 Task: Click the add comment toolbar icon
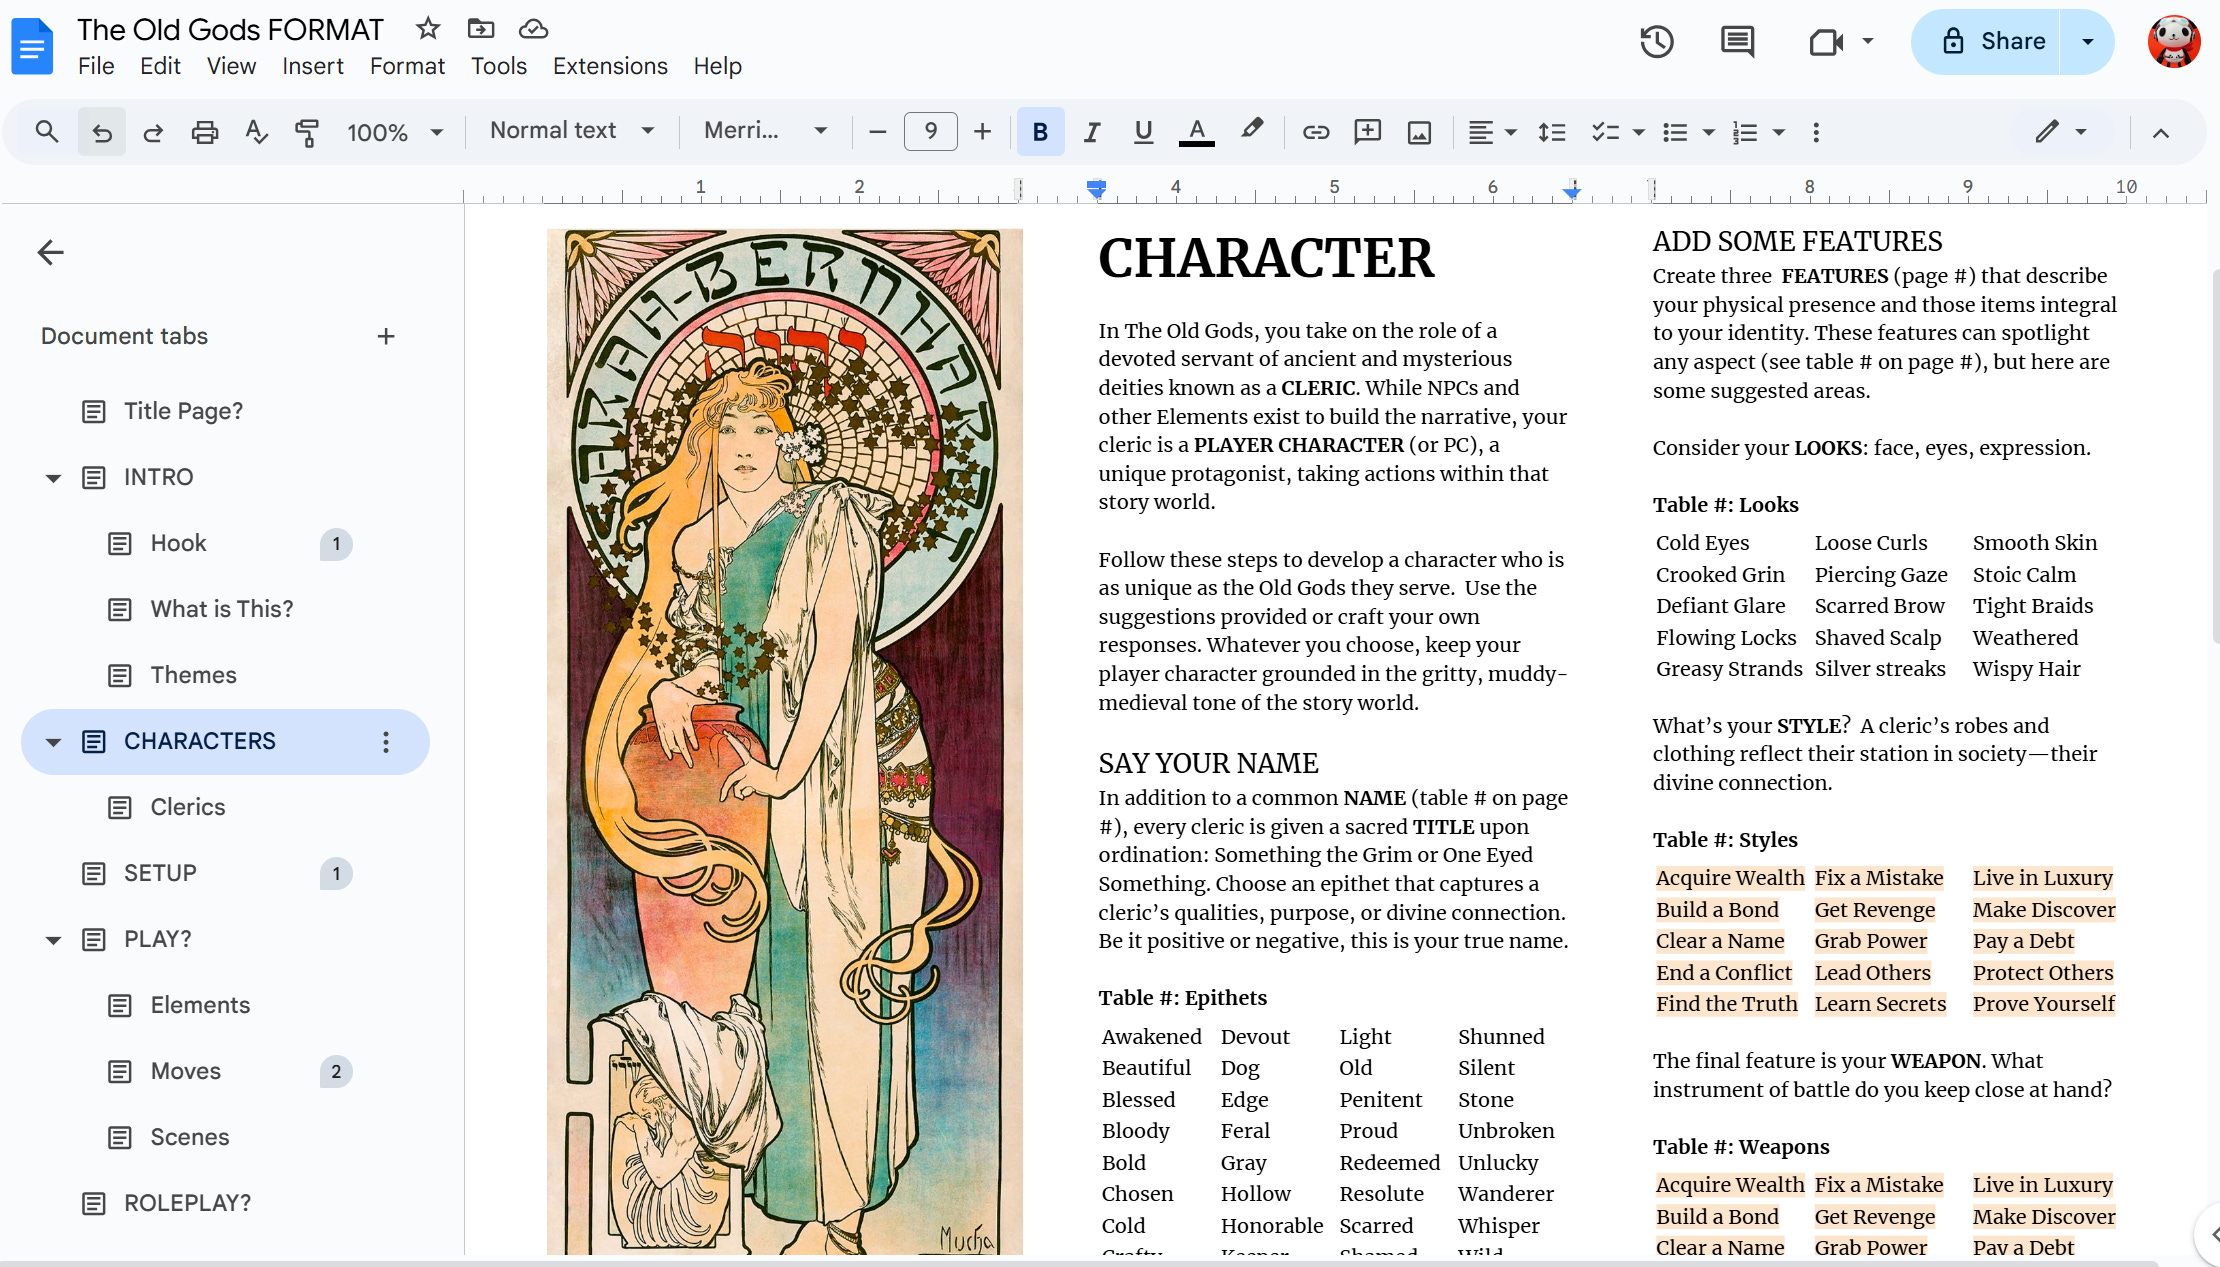pos(1367,132)
